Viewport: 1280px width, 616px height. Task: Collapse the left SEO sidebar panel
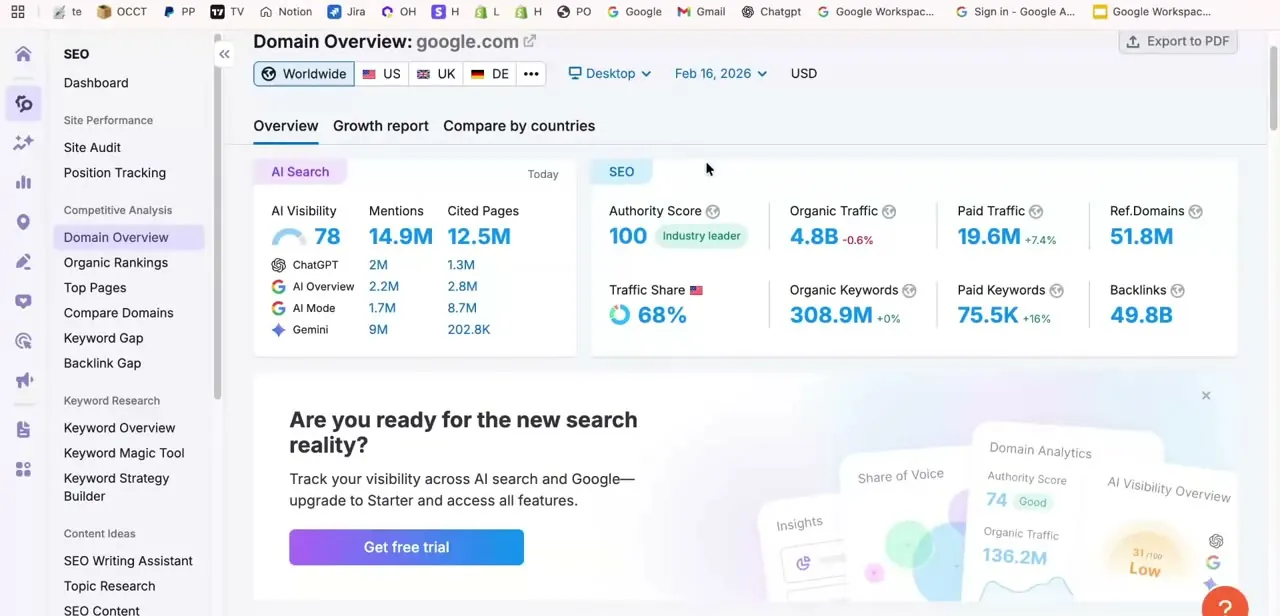tap(224, 54)
